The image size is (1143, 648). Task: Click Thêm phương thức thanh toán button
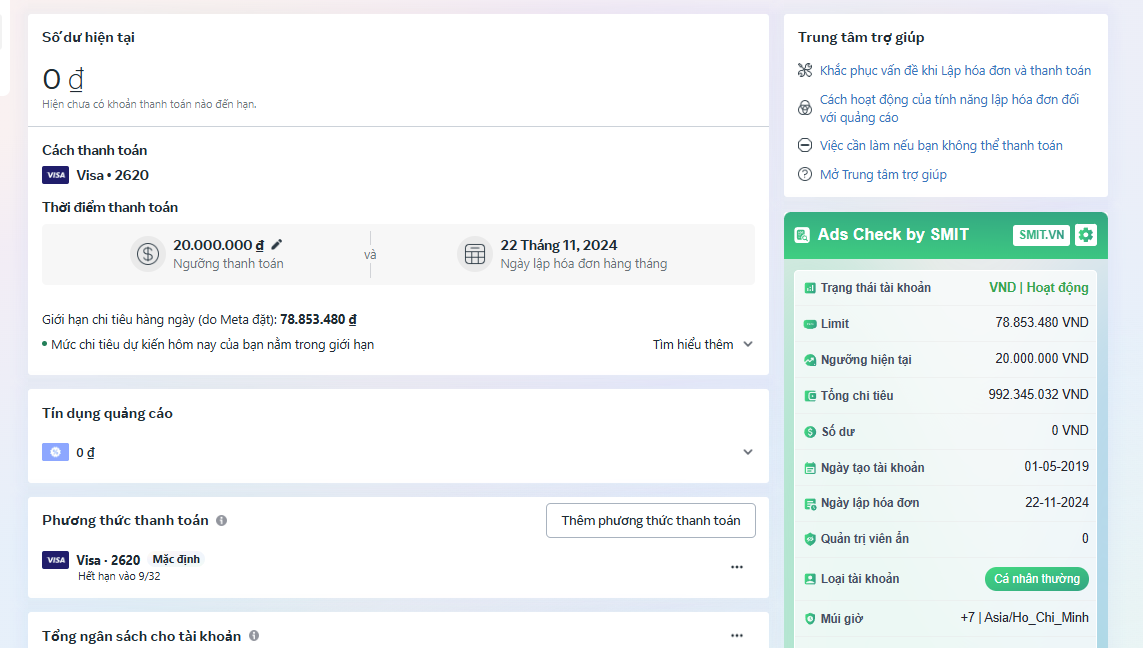(650, 521)
